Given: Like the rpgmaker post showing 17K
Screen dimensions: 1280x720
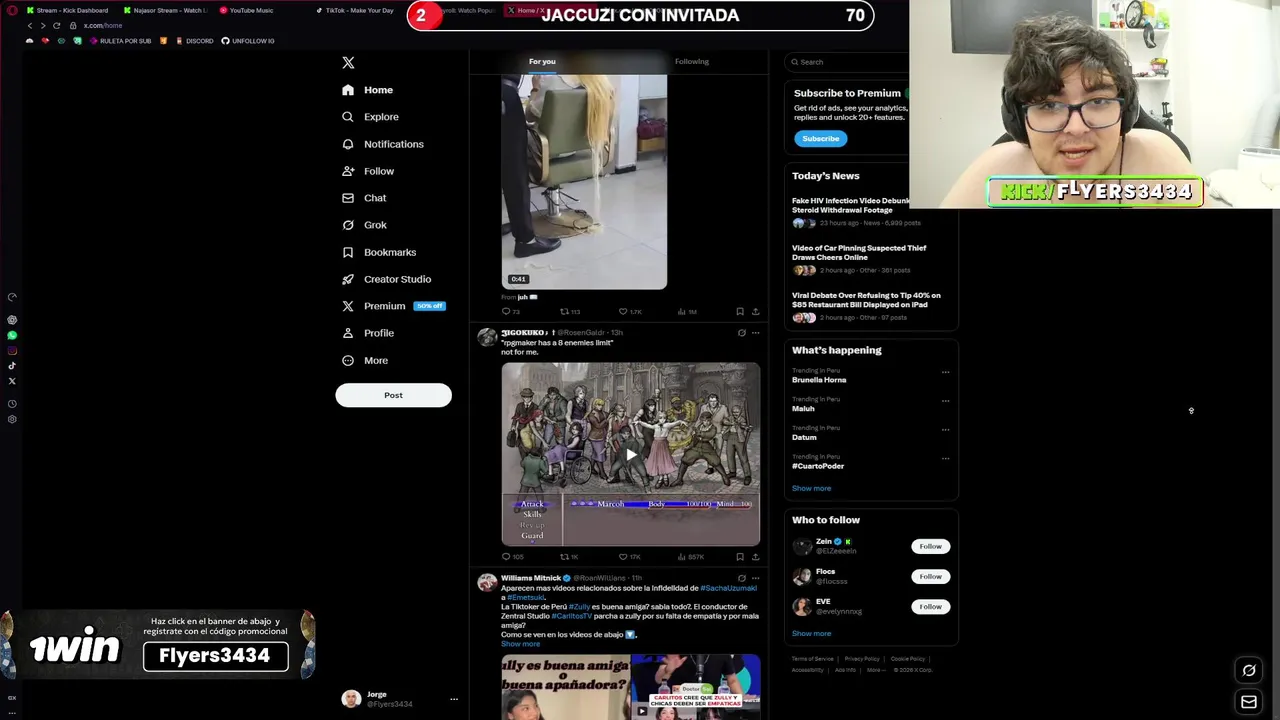Looking at the screenshot, I should point(629,557).
